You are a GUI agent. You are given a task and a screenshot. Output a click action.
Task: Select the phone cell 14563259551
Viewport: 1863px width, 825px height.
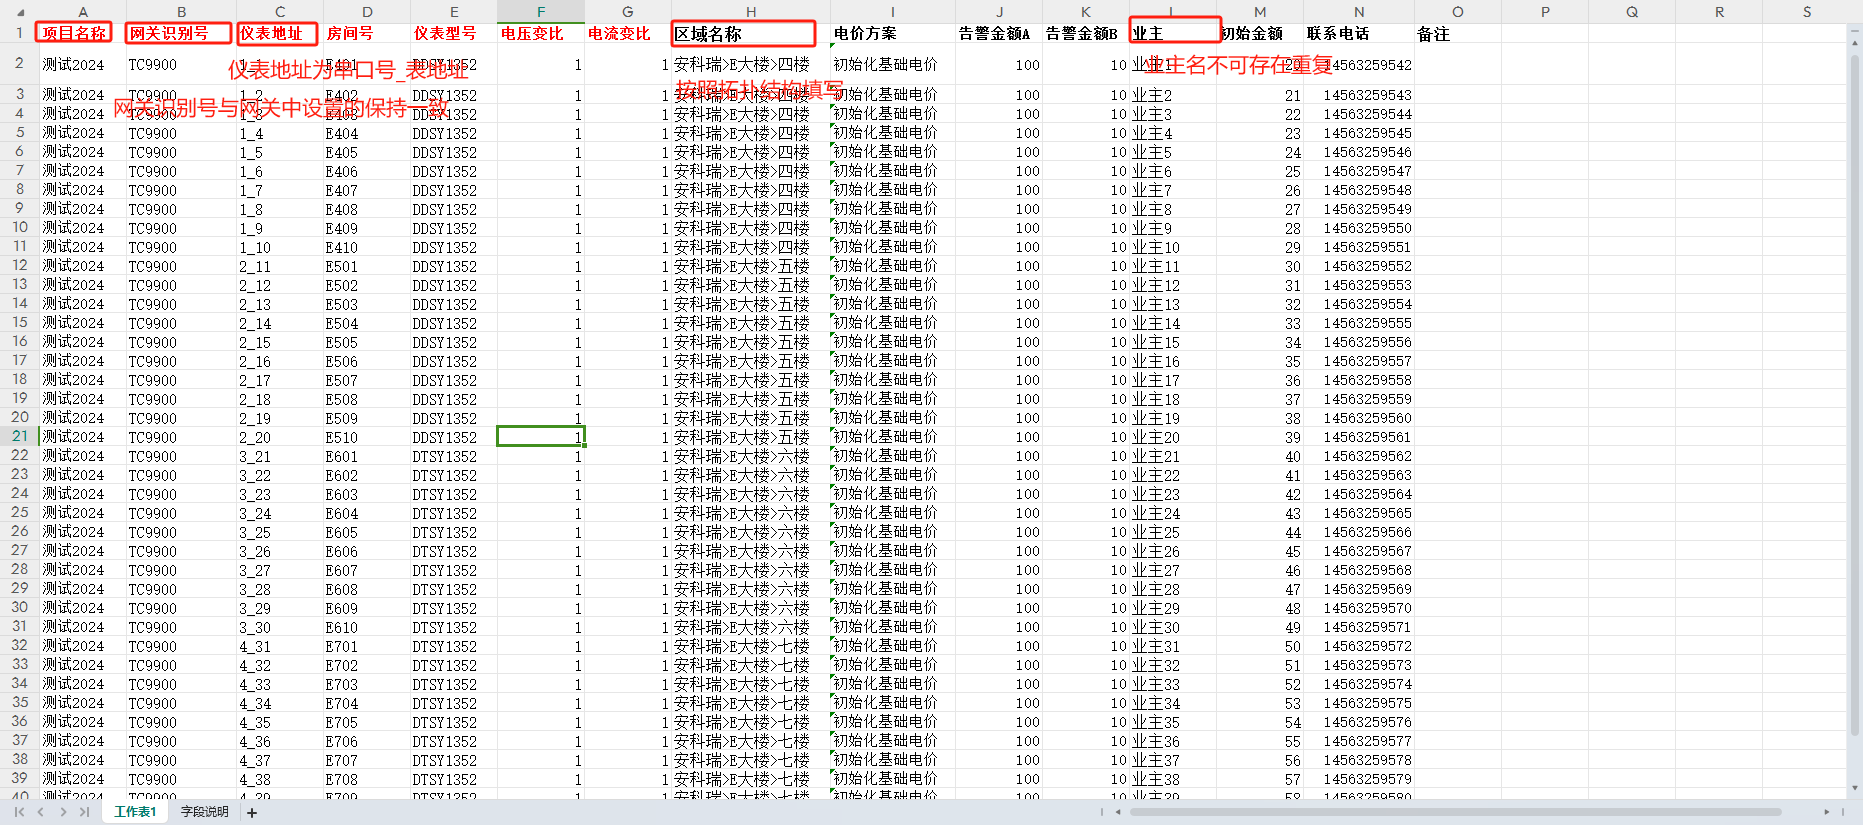point(1359,247)
